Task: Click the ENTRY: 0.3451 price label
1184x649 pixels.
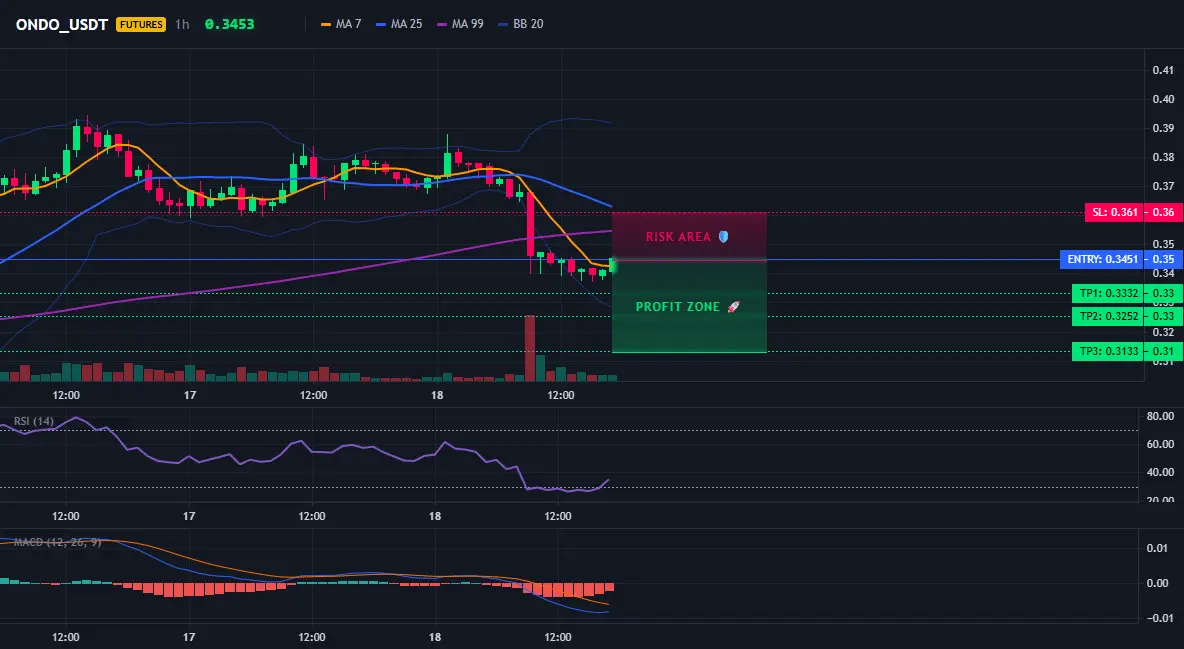Action: point(1102,259)
